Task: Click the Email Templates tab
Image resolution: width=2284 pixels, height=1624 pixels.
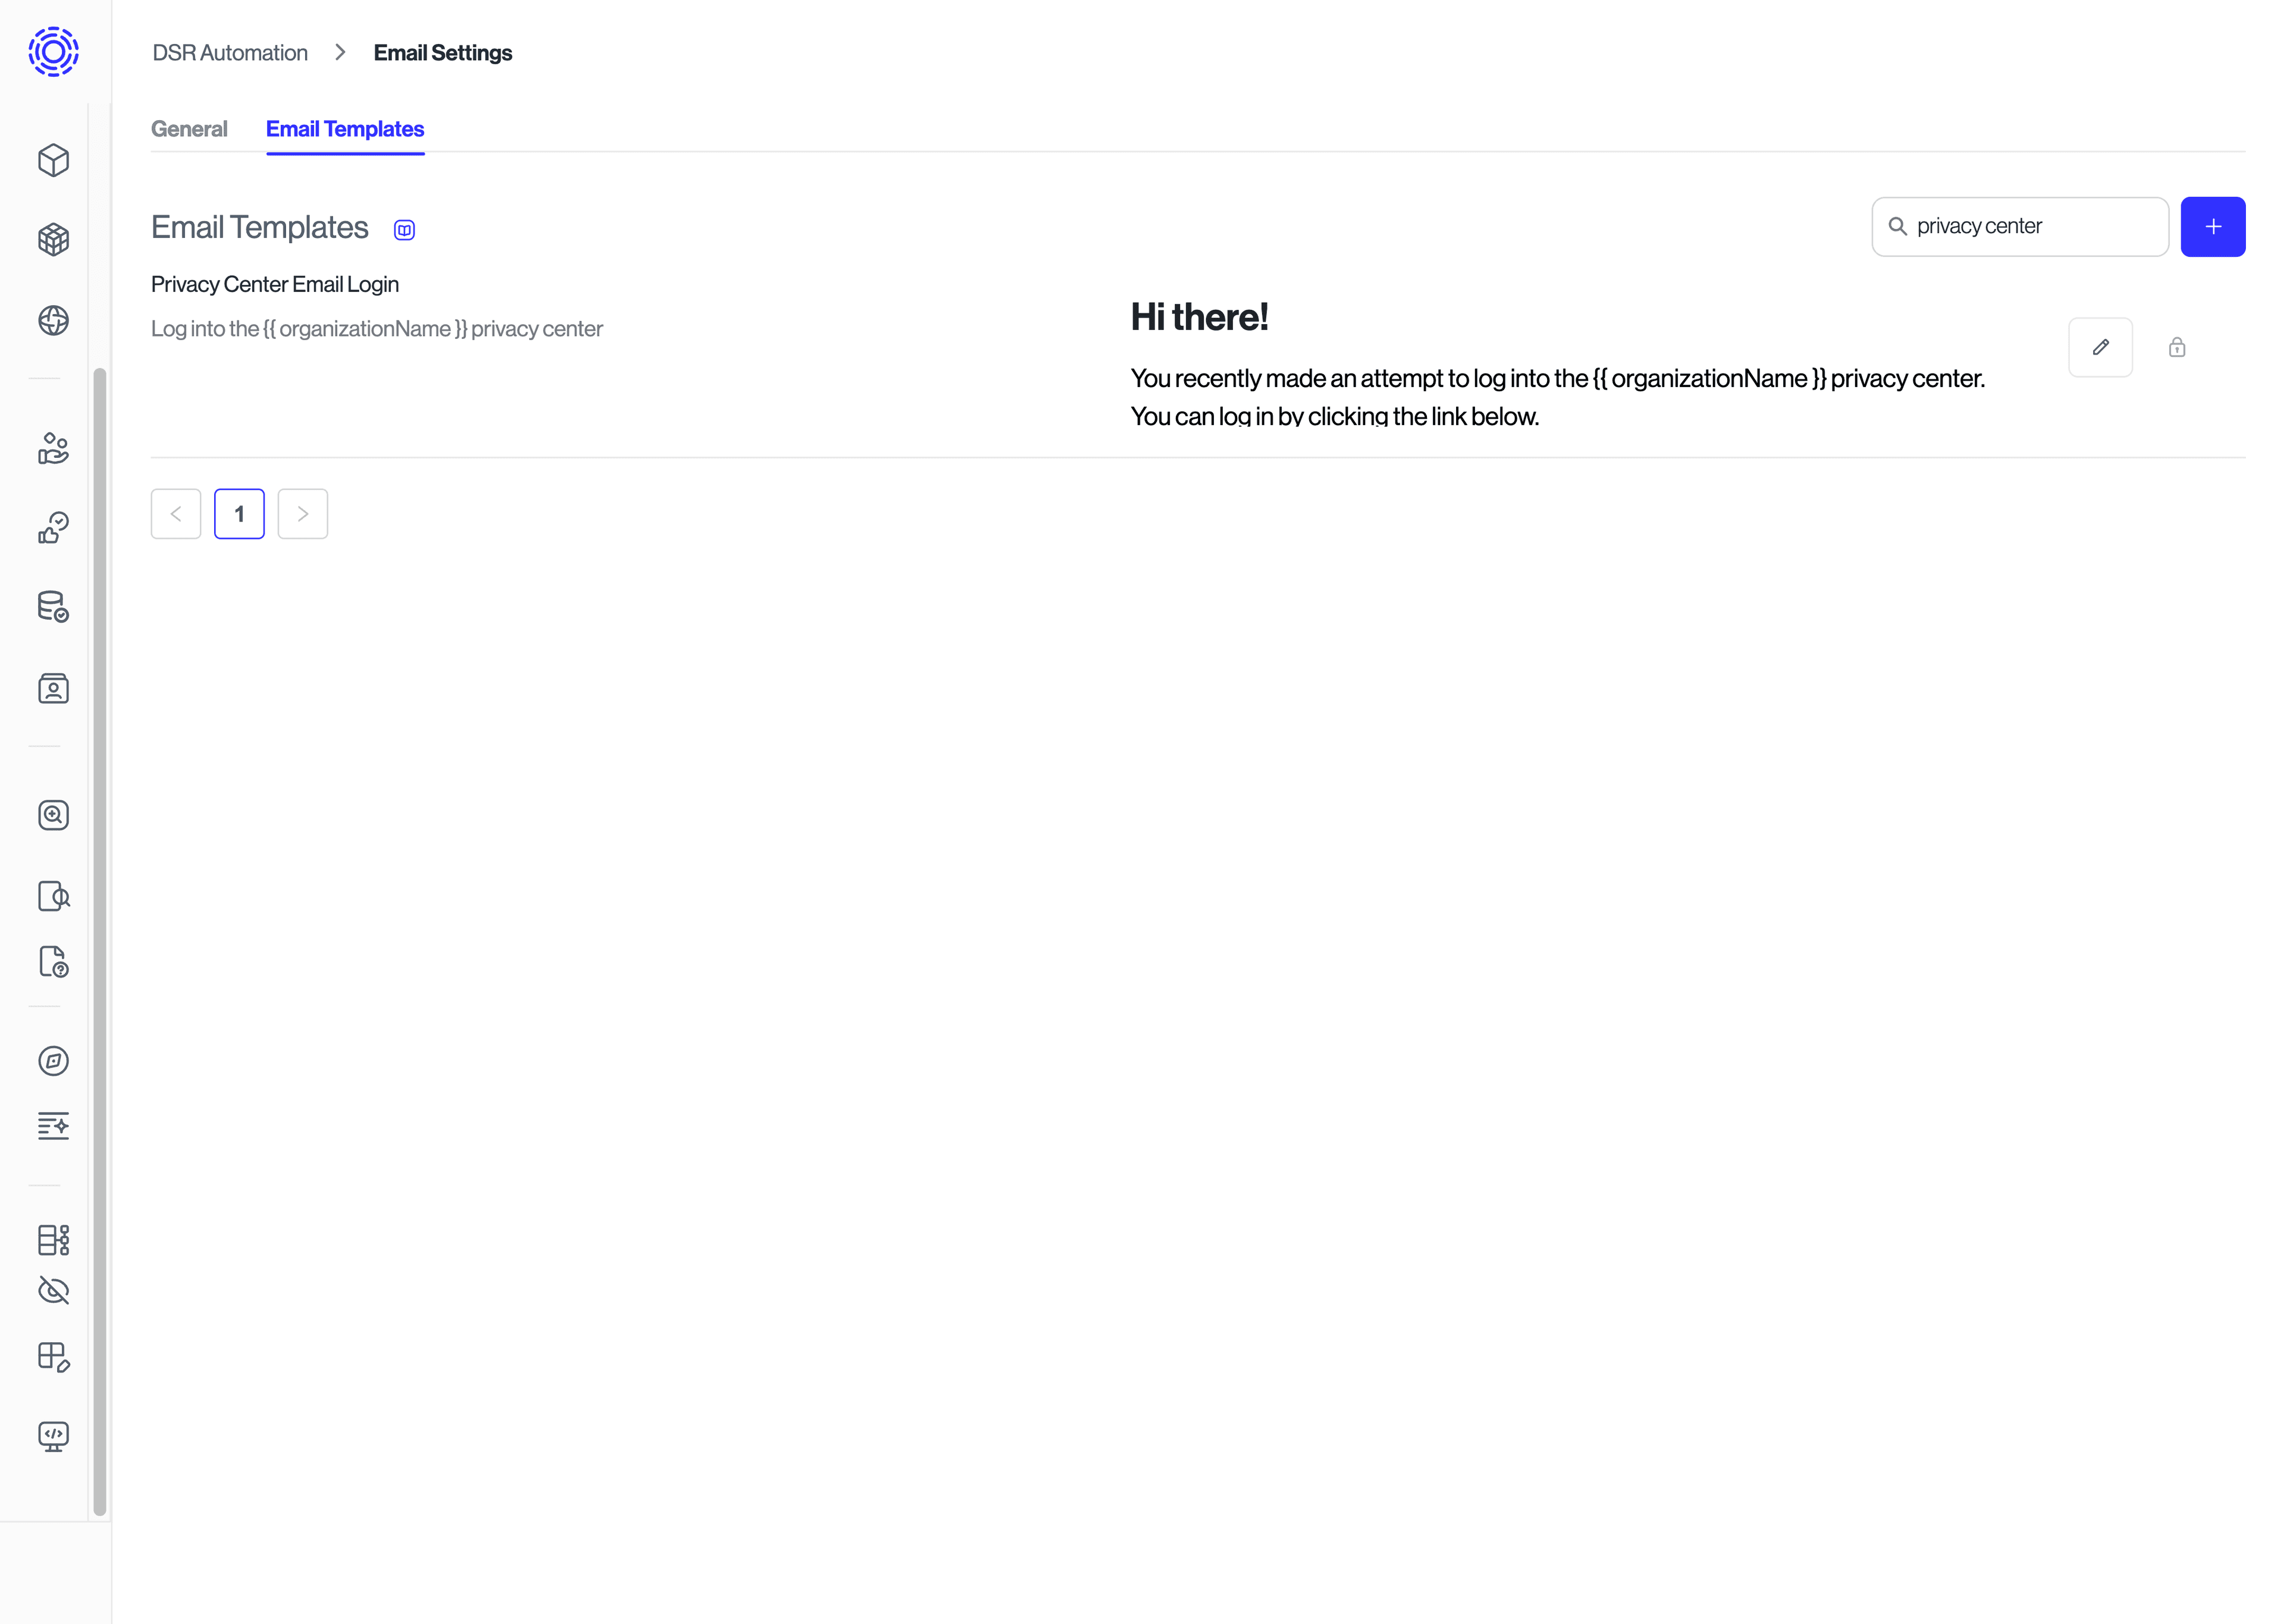Action: coord(344,128)
